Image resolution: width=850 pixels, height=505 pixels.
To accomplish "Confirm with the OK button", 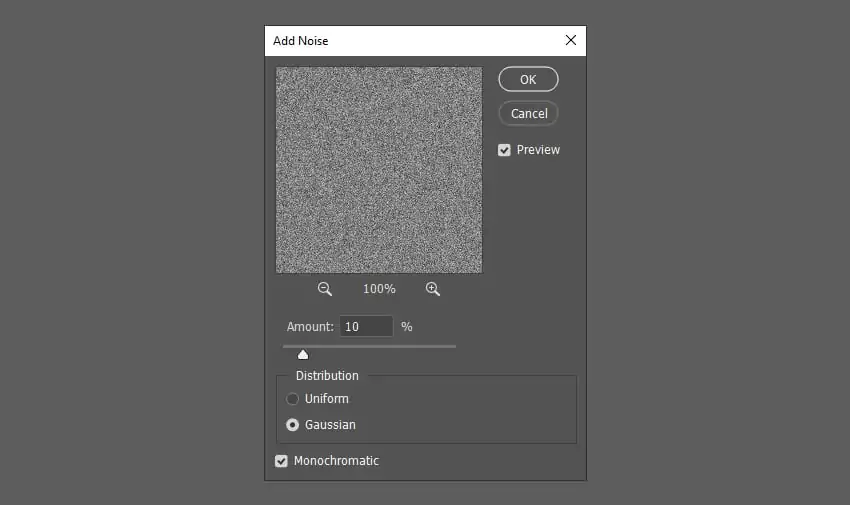I will 528,79.
